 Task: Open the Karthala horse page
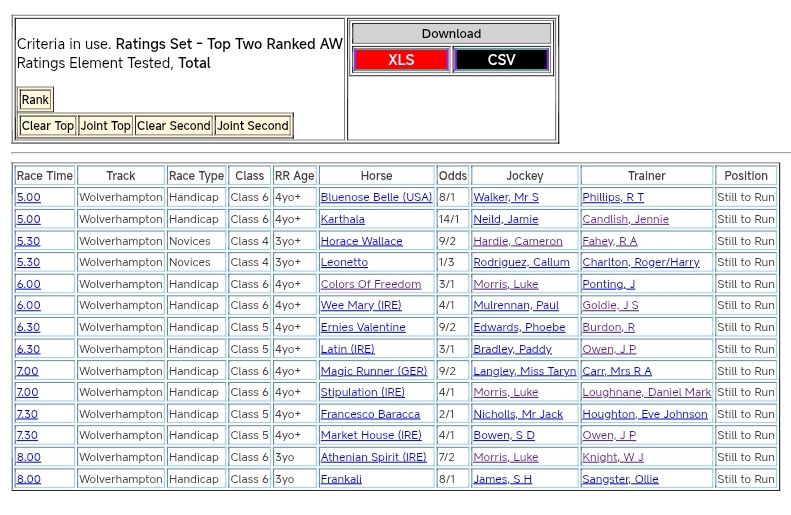(342, 219)
